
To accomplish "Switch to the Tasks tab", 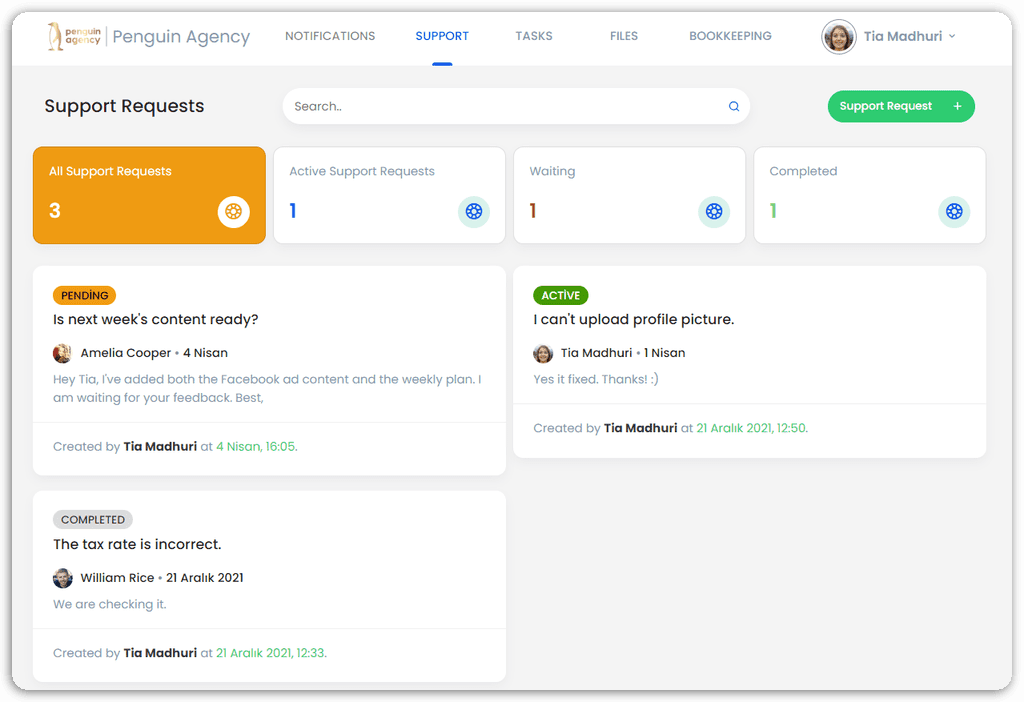I will [x=534, y=36].
